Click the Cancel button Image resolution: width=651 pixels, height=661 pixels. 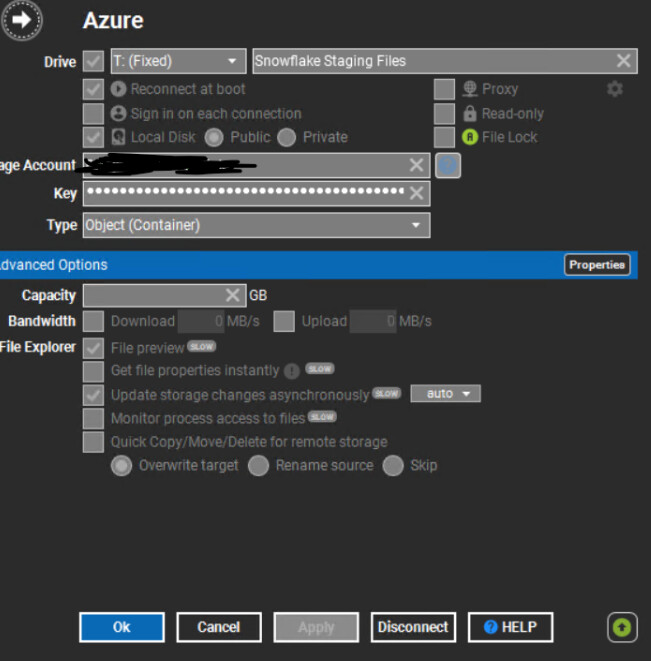coord(219,627)
